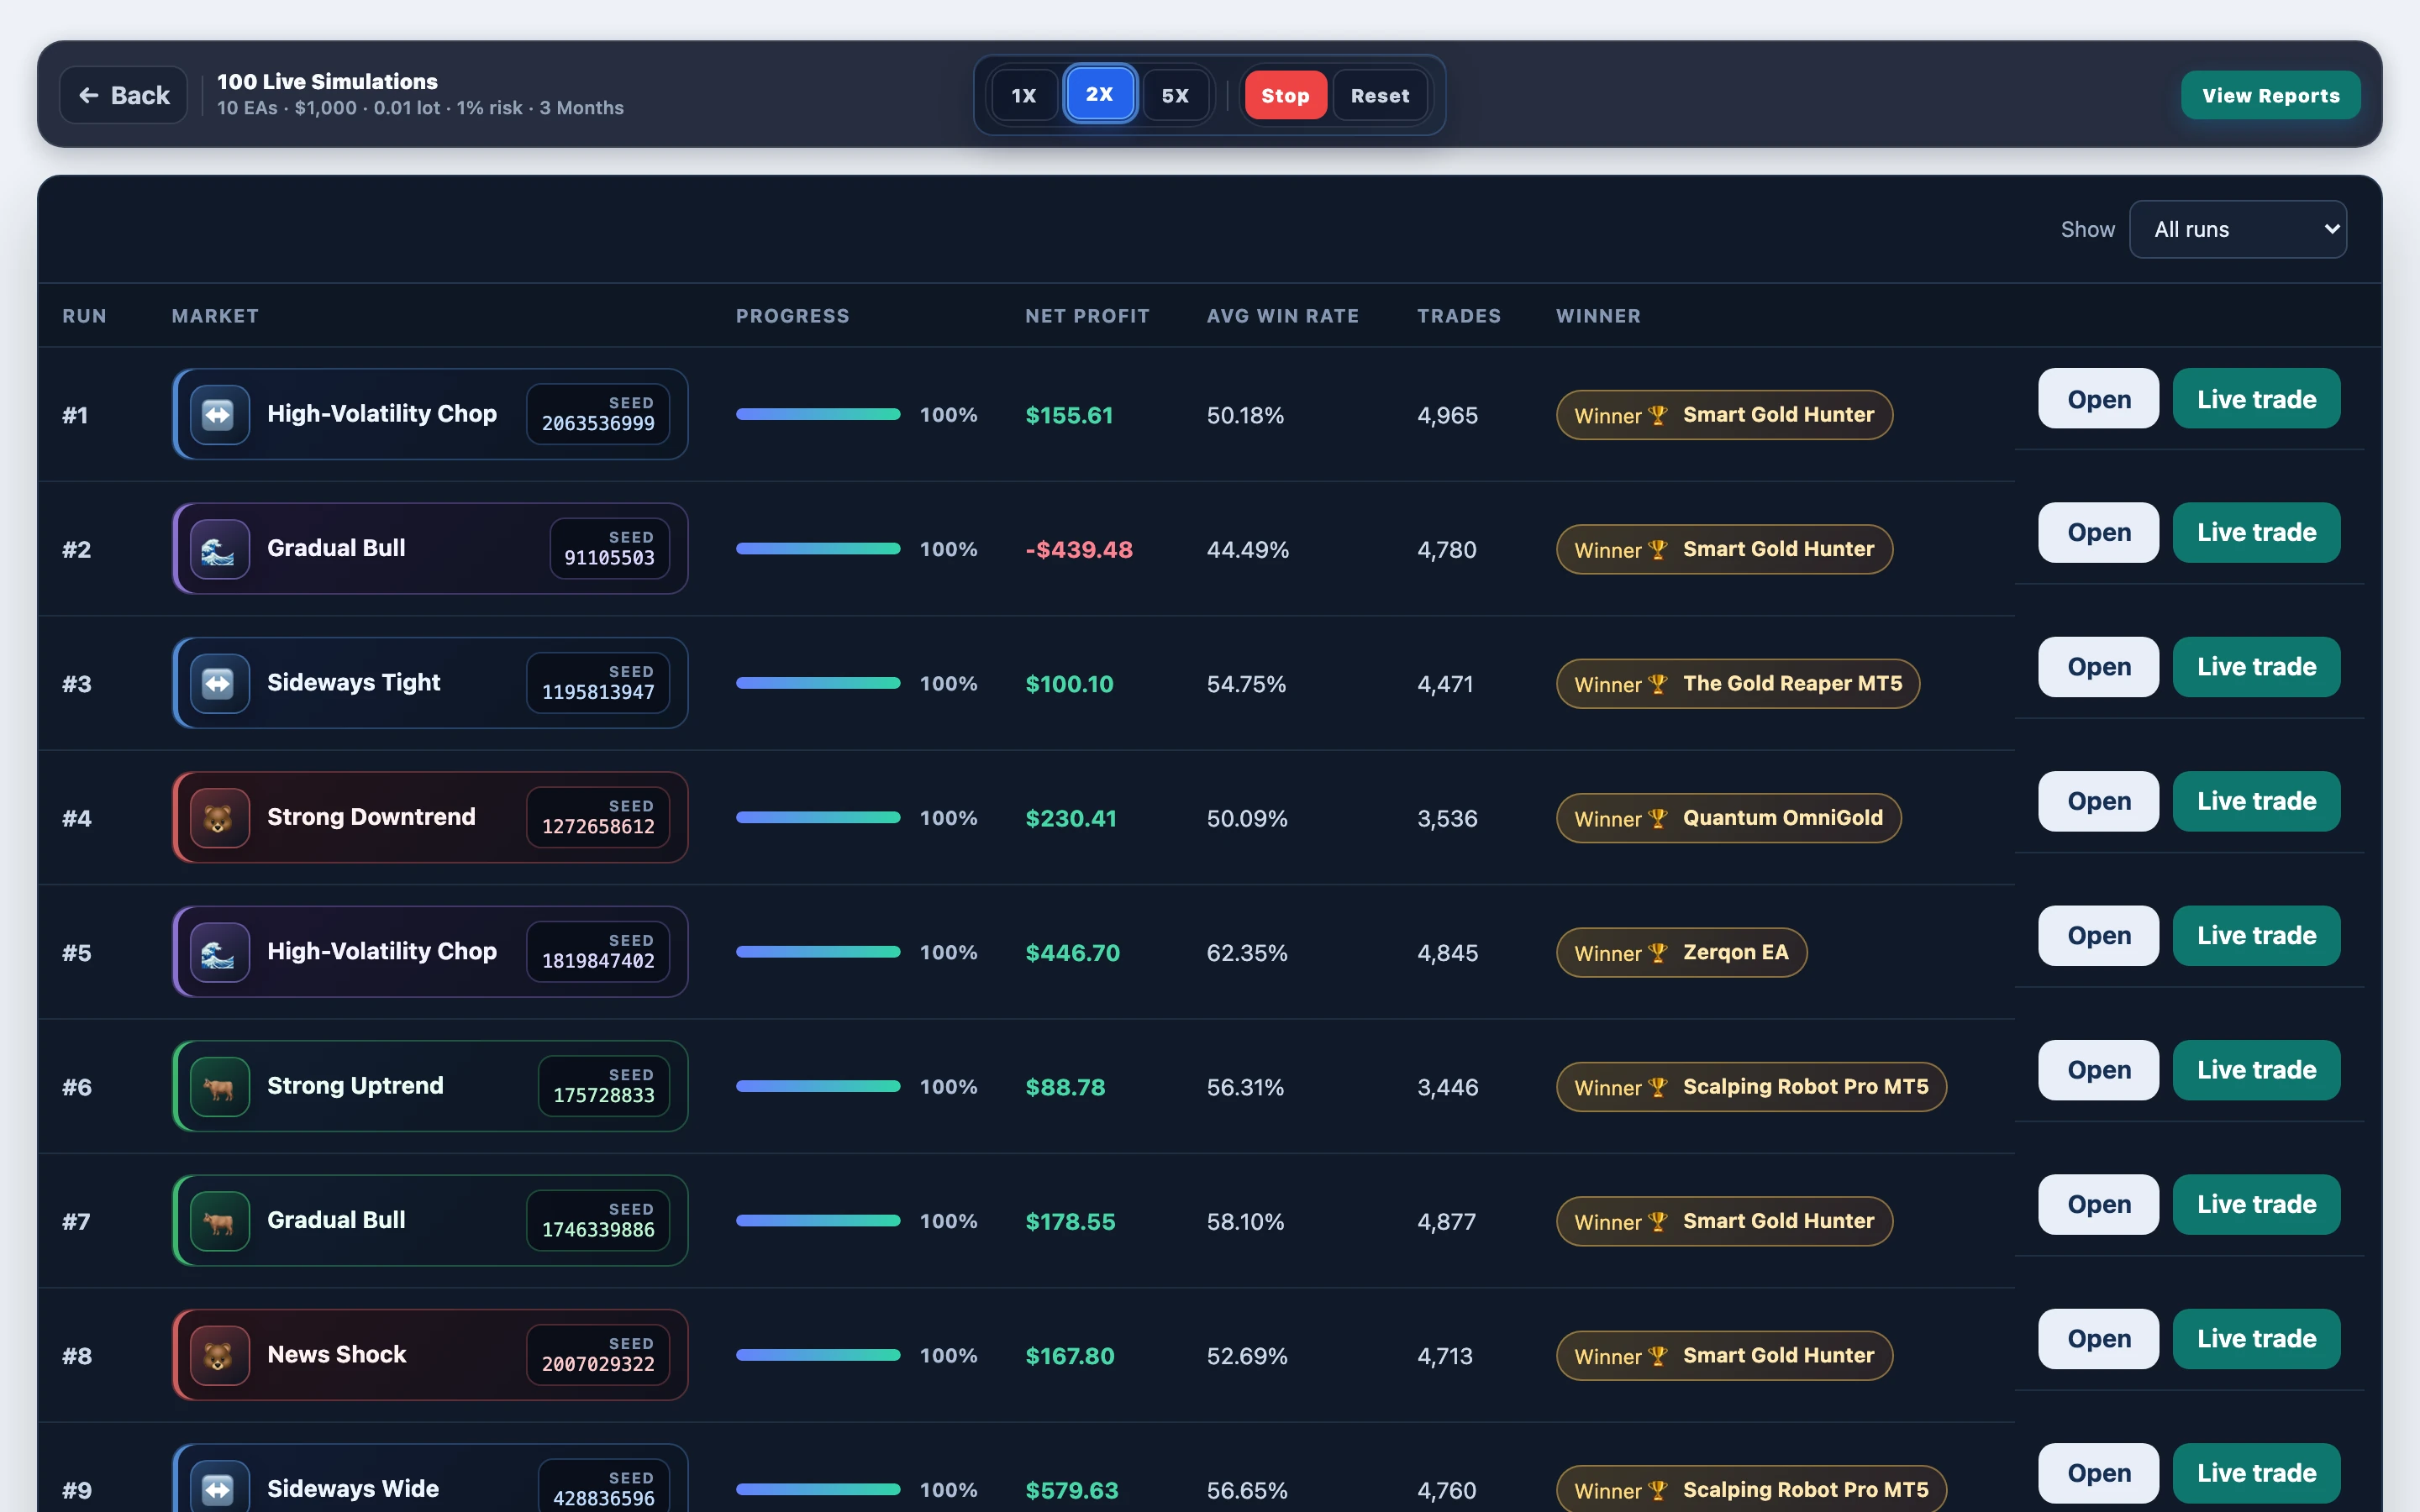This screenshot has width=2420, height=1512.
Task: Click the wave icon in run #2 Gradual Bull
Action: [219, 549]
